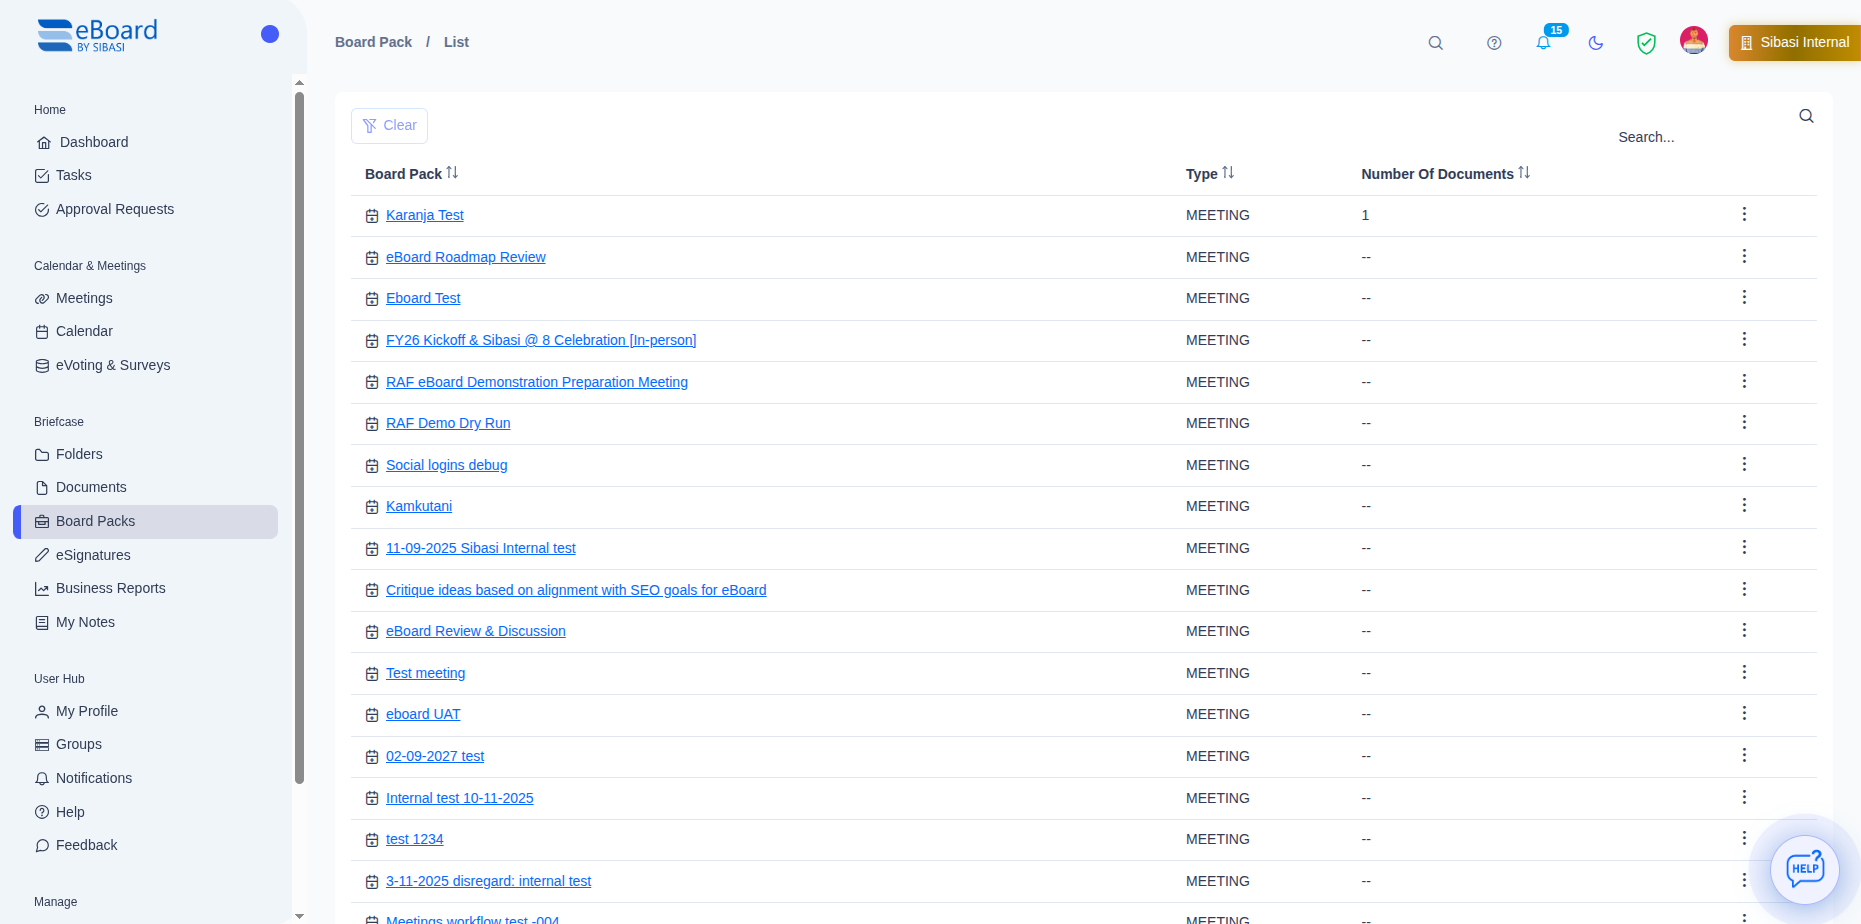
Task: Open the notifications bell icon
Action: [1543, 43]
